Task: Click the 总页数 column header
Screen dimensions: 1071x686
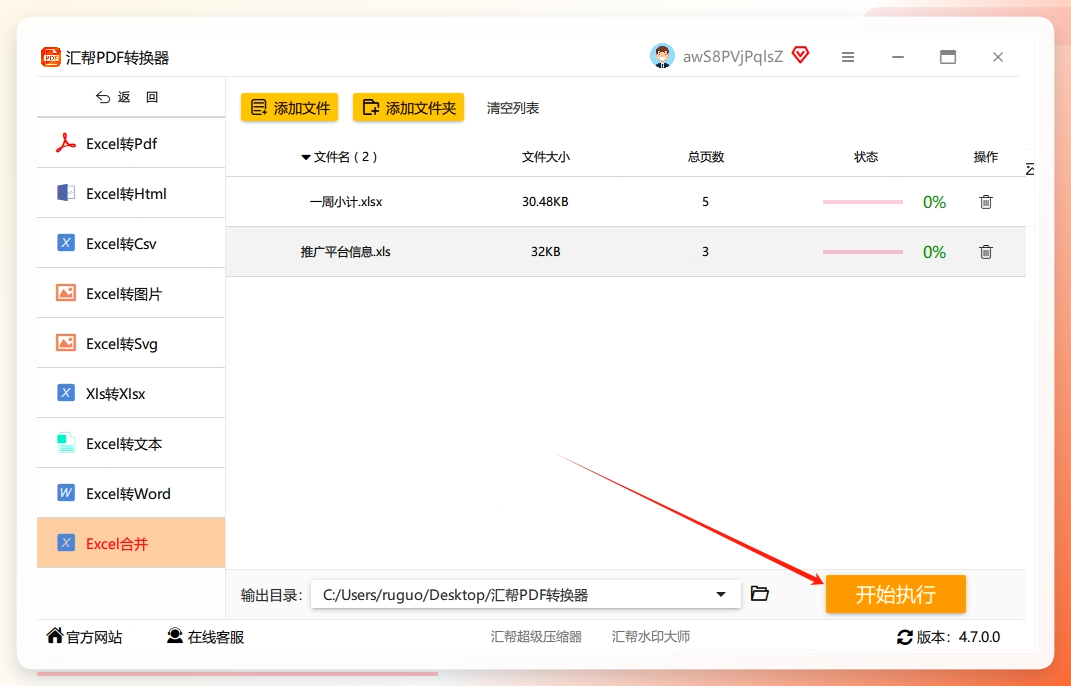Action: (706, 157)
